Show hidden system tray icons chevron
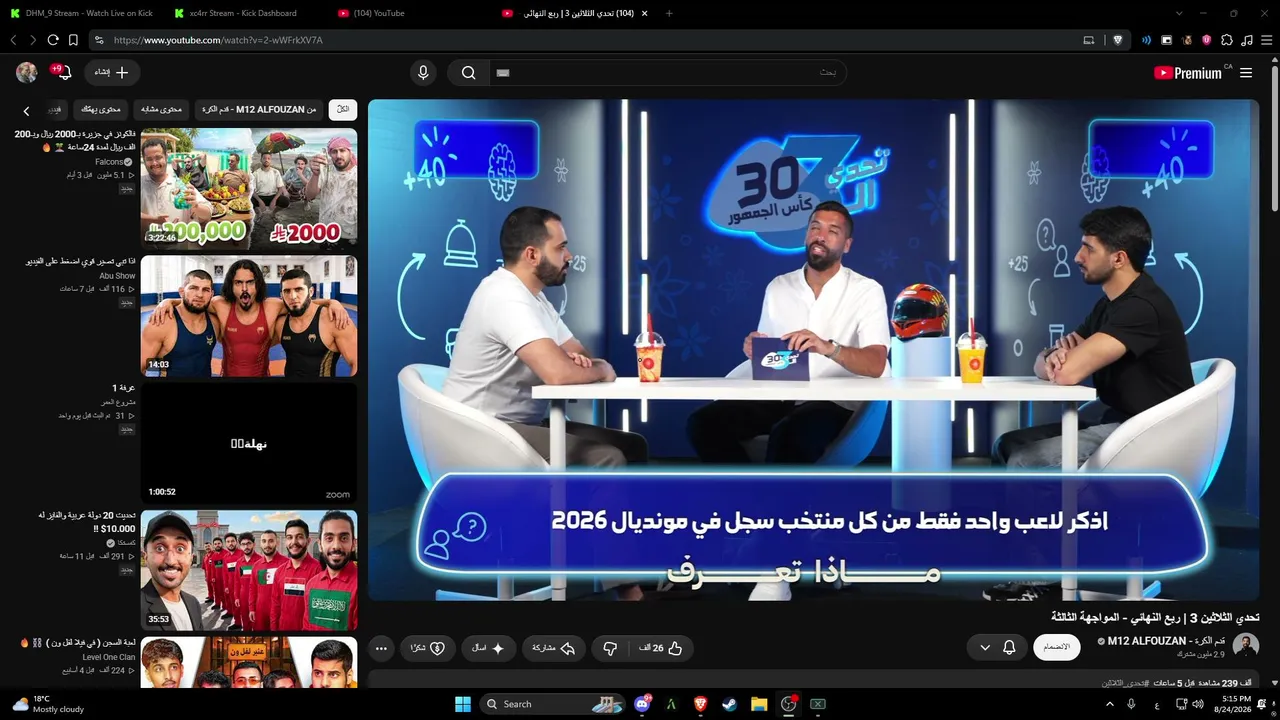Image resolution: width=1280 pixels, height=720 pixels. 1110,704
